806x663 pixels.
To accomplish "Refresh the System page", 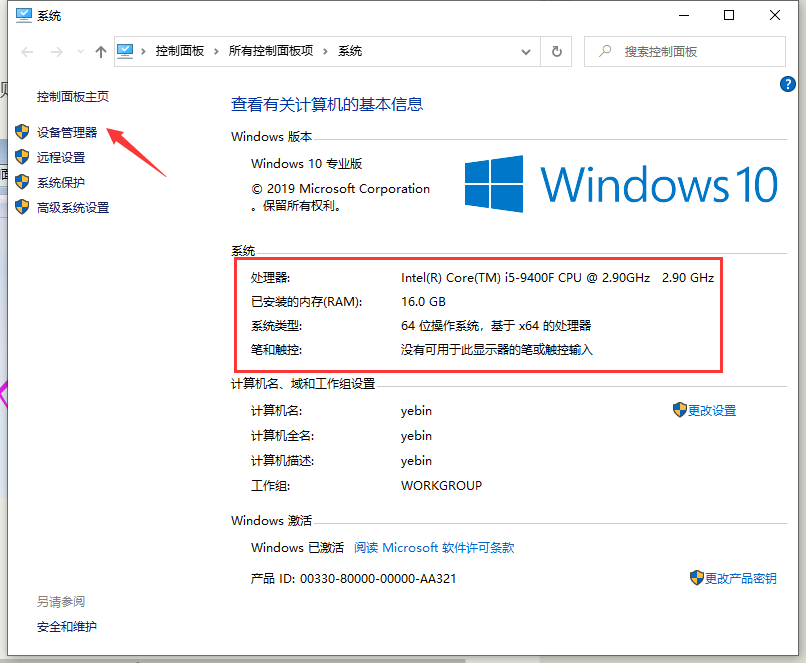I will [556, 51].
